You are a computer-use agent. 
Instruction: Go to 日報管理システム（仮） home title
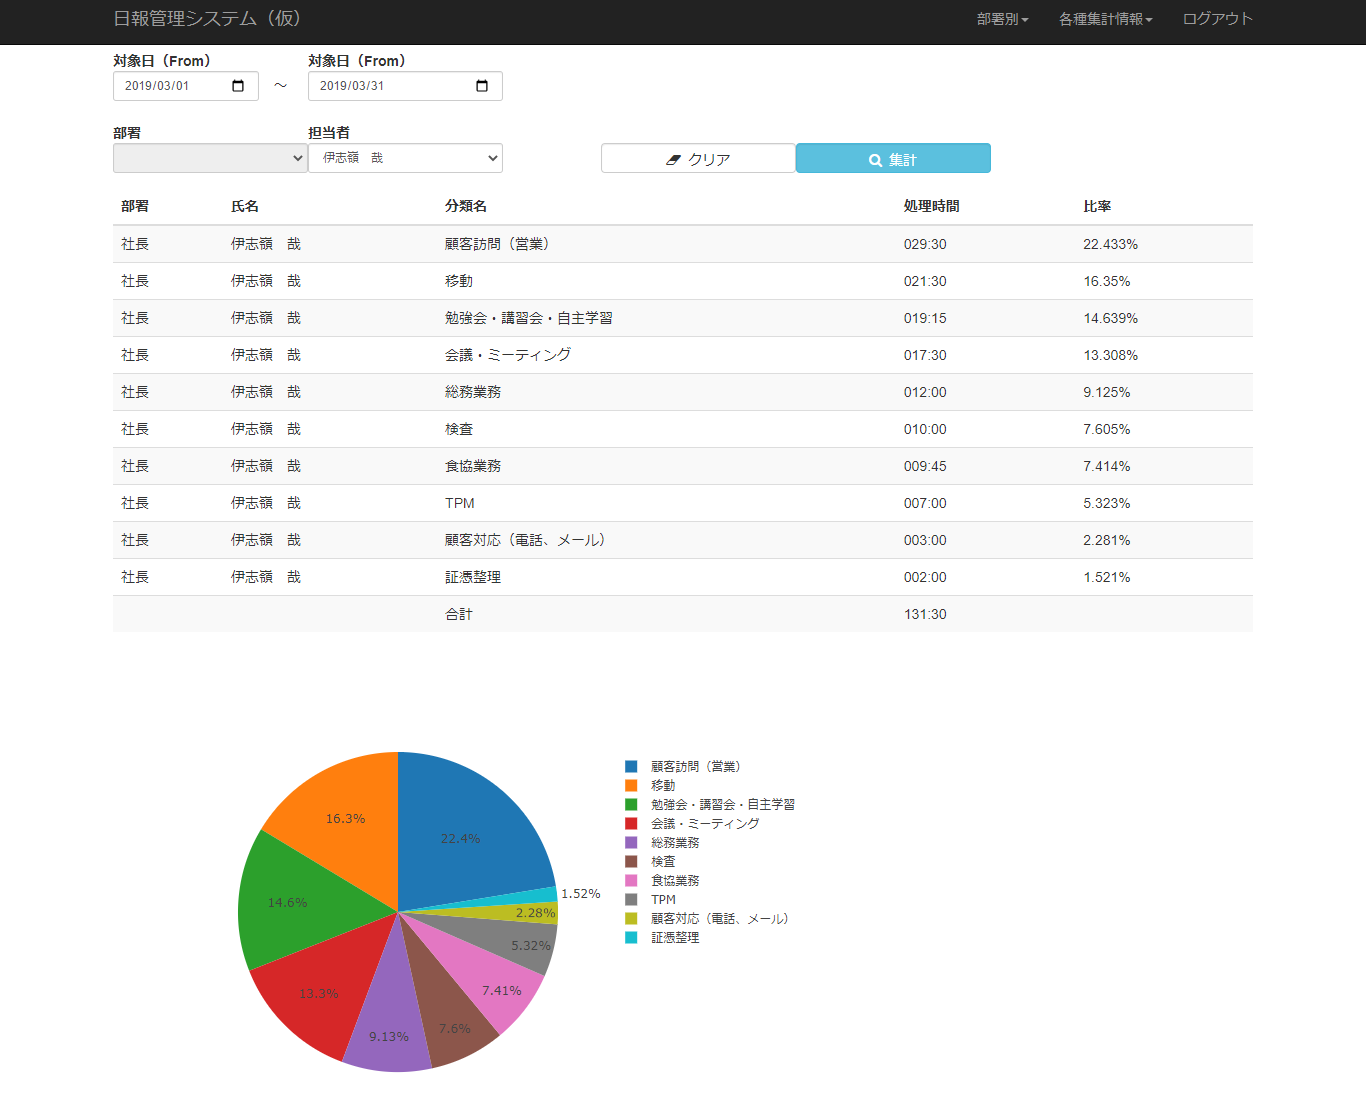click(x=209, y=19)
